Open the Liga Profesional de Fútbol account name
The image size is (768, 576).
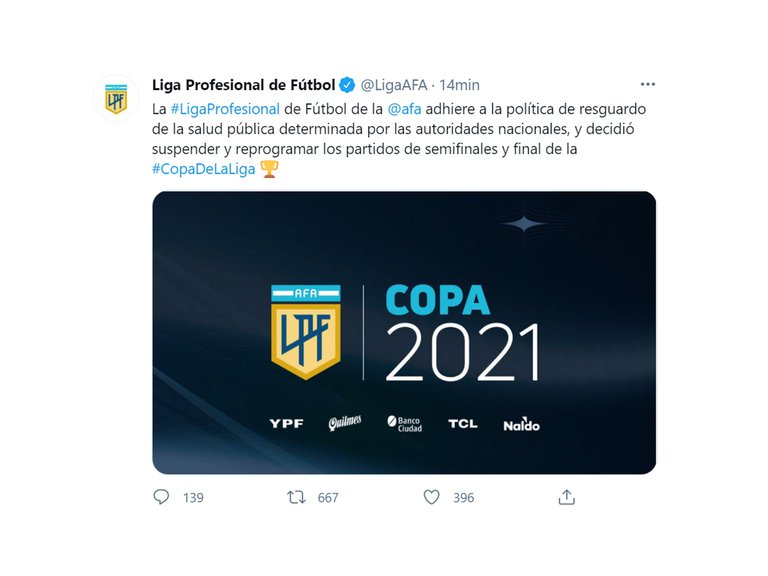point(243,85)
